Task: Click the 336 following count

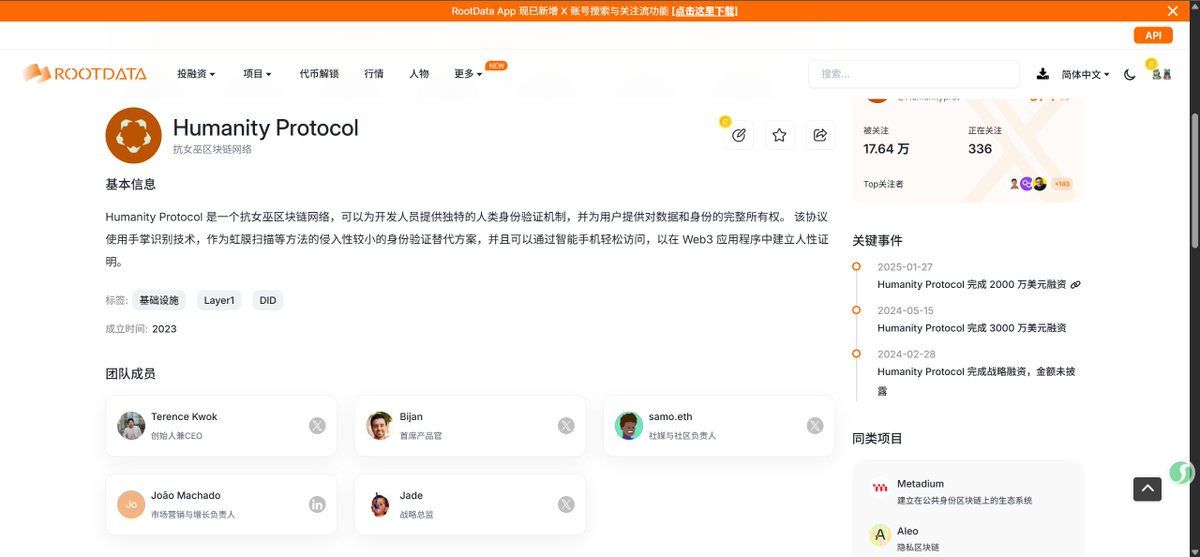Action: click(980, 149)
